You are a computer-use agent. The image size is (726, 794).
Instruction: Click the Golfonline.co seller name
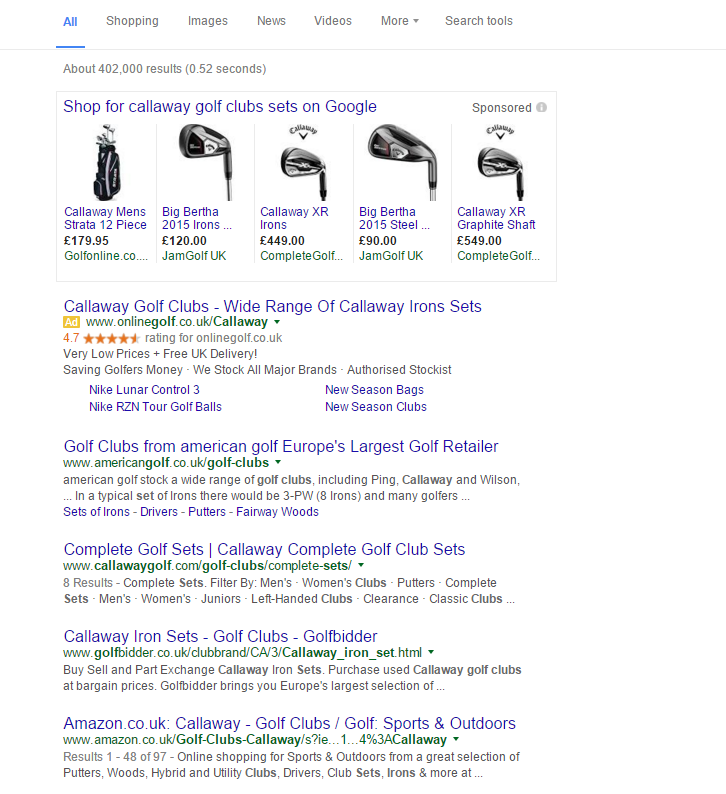click(106, 256)
